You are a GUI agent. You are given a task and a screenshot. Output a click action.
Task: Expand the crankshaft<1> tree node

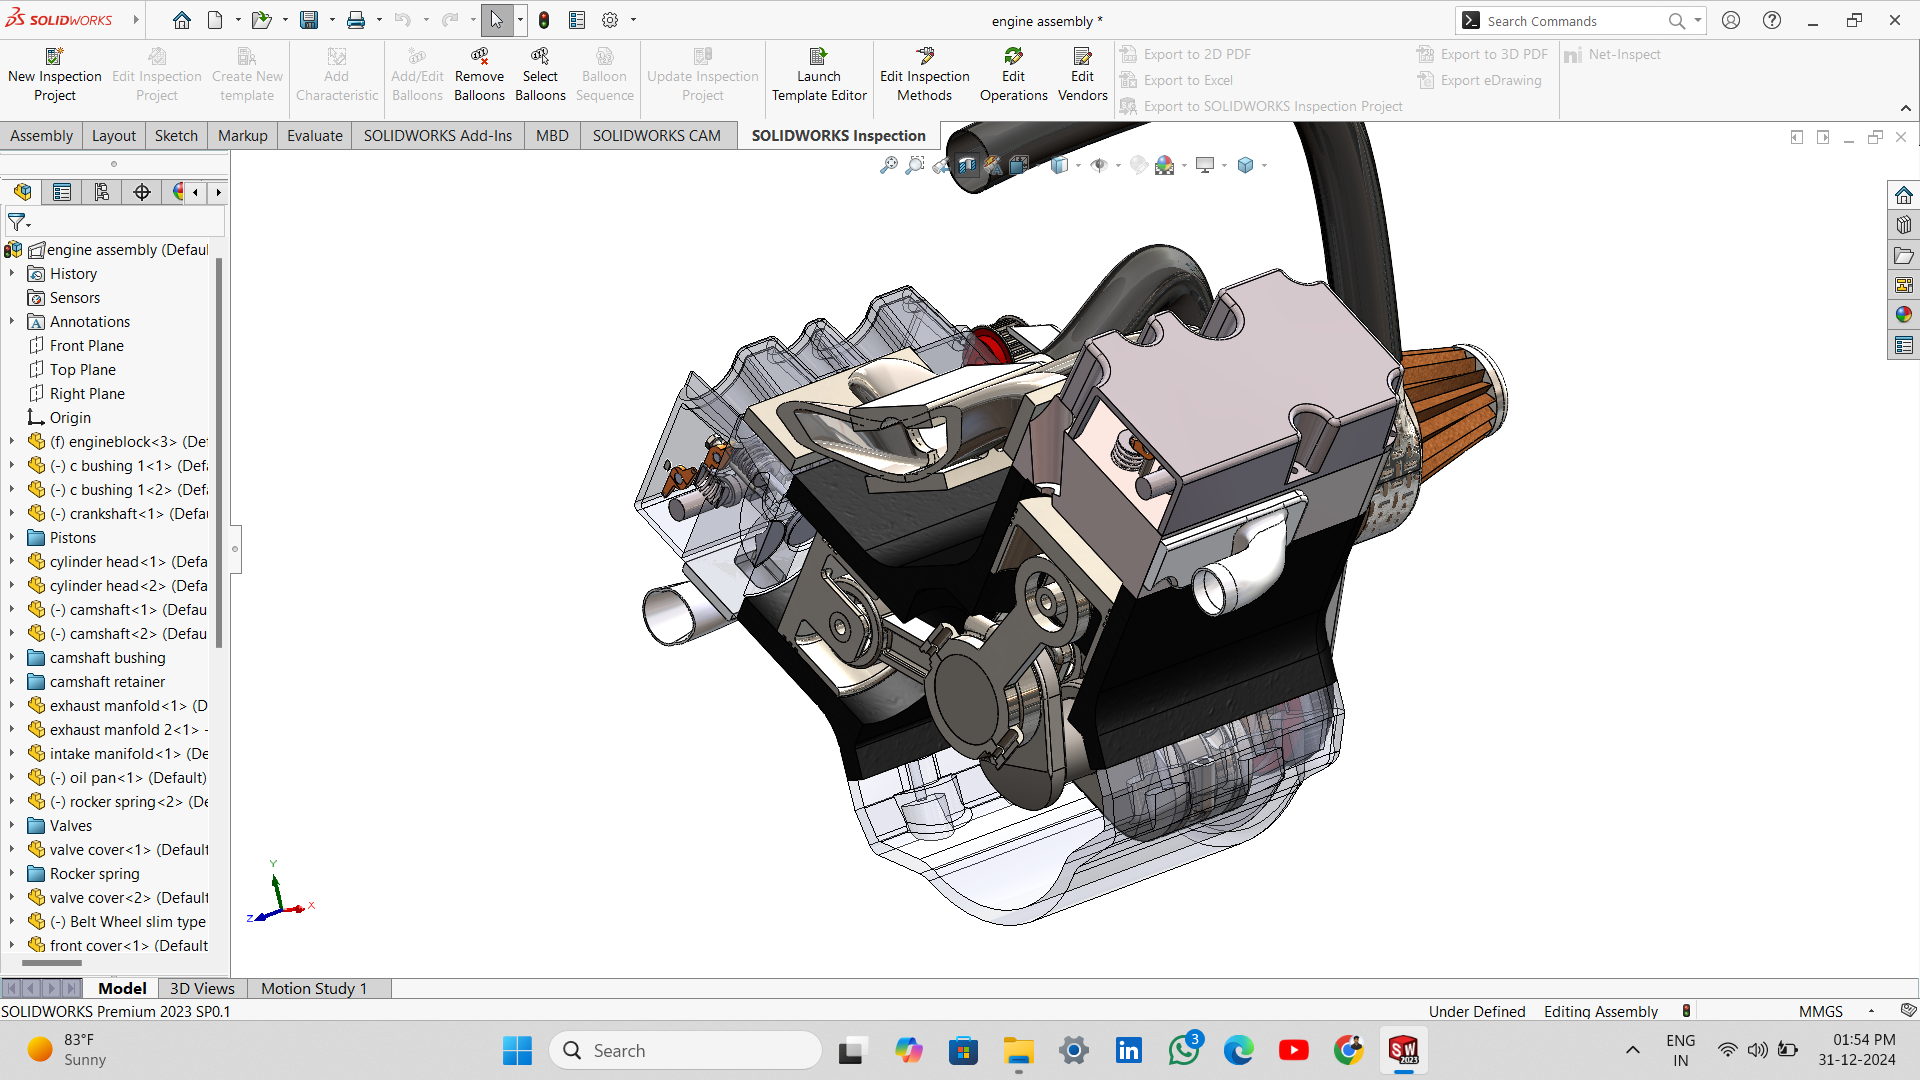(12, 514)
